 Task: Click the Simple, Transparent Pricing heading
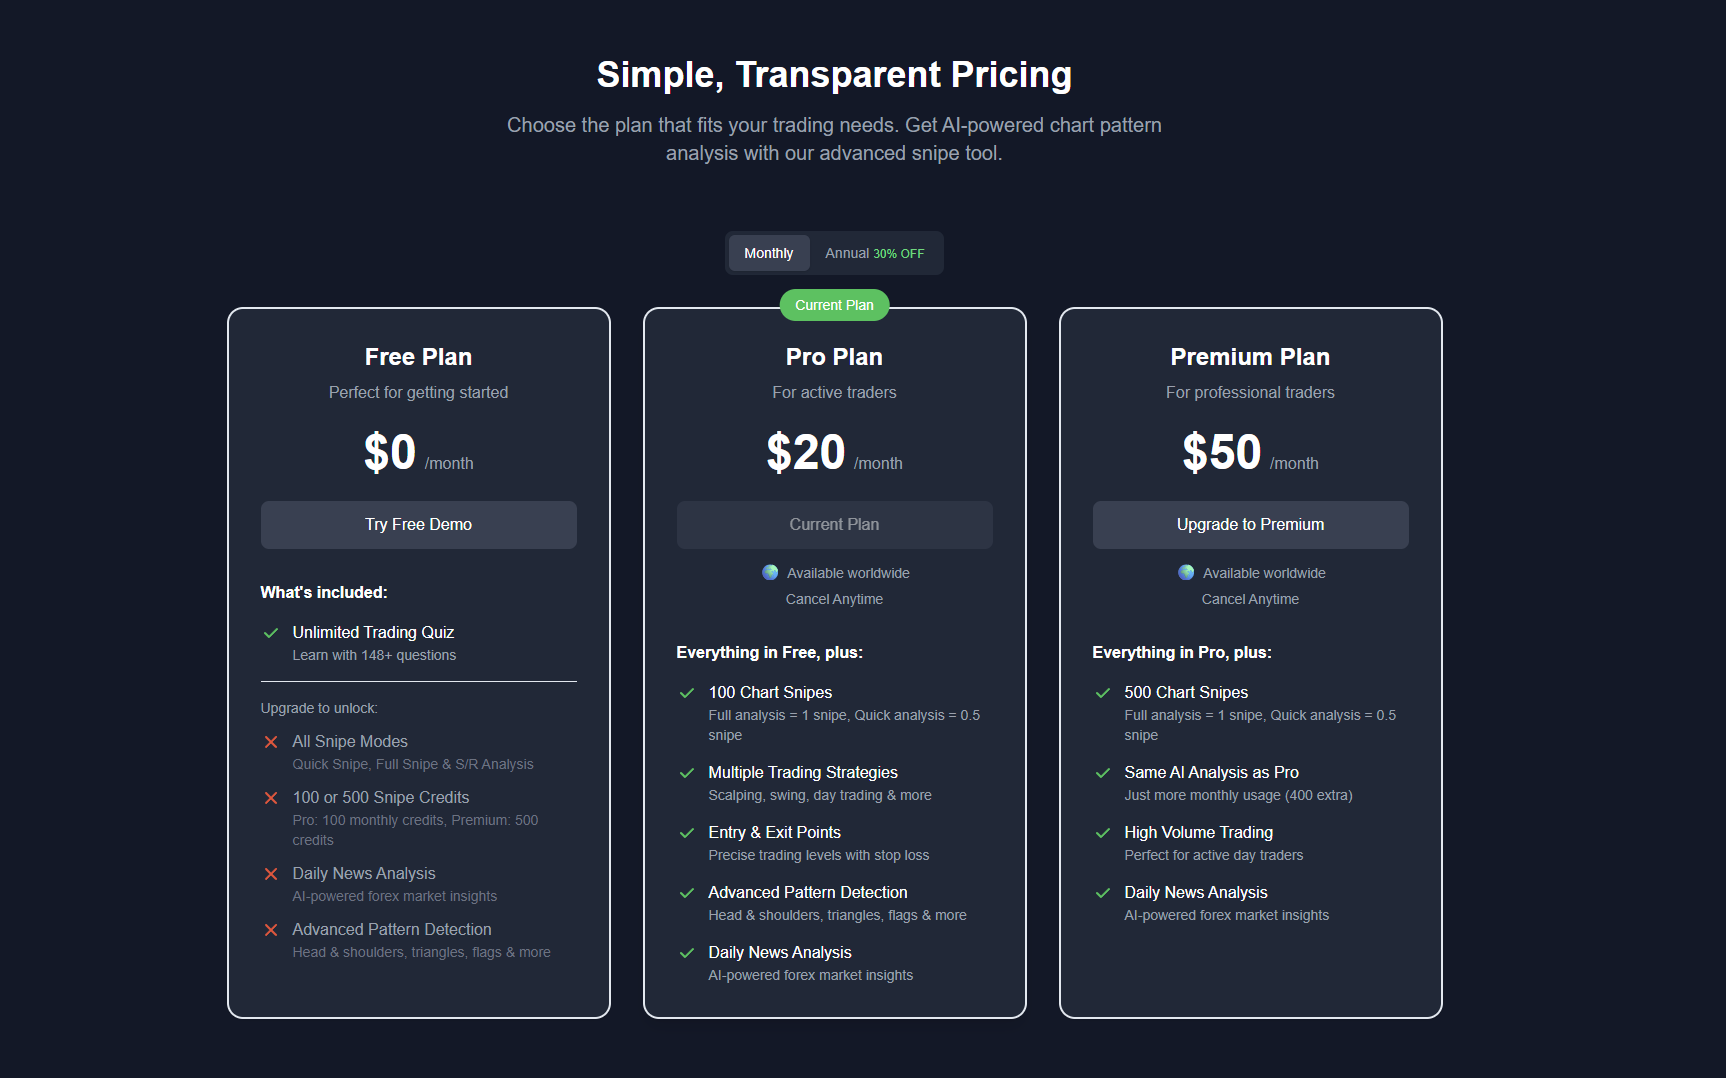click(834, 74)
